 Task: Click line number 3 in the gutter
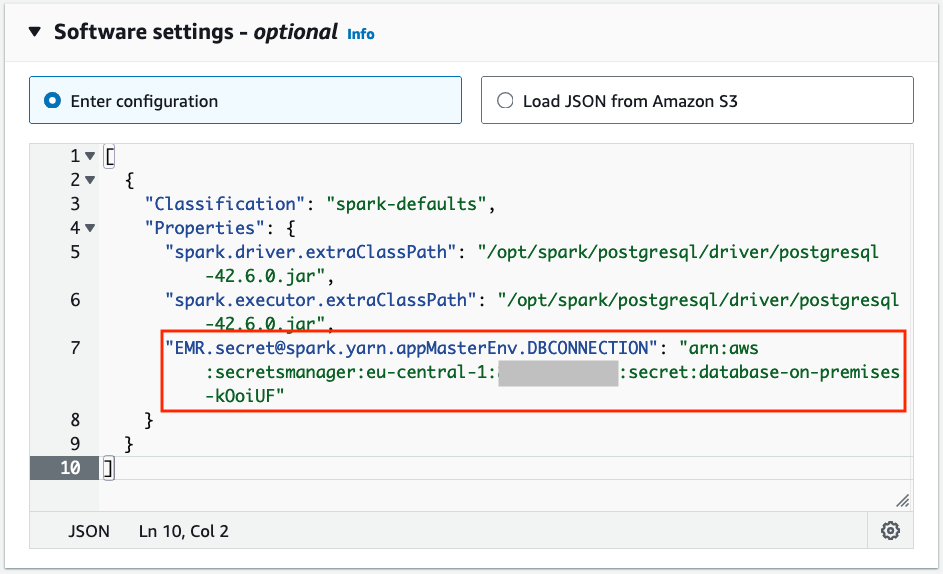pos(74,204)
